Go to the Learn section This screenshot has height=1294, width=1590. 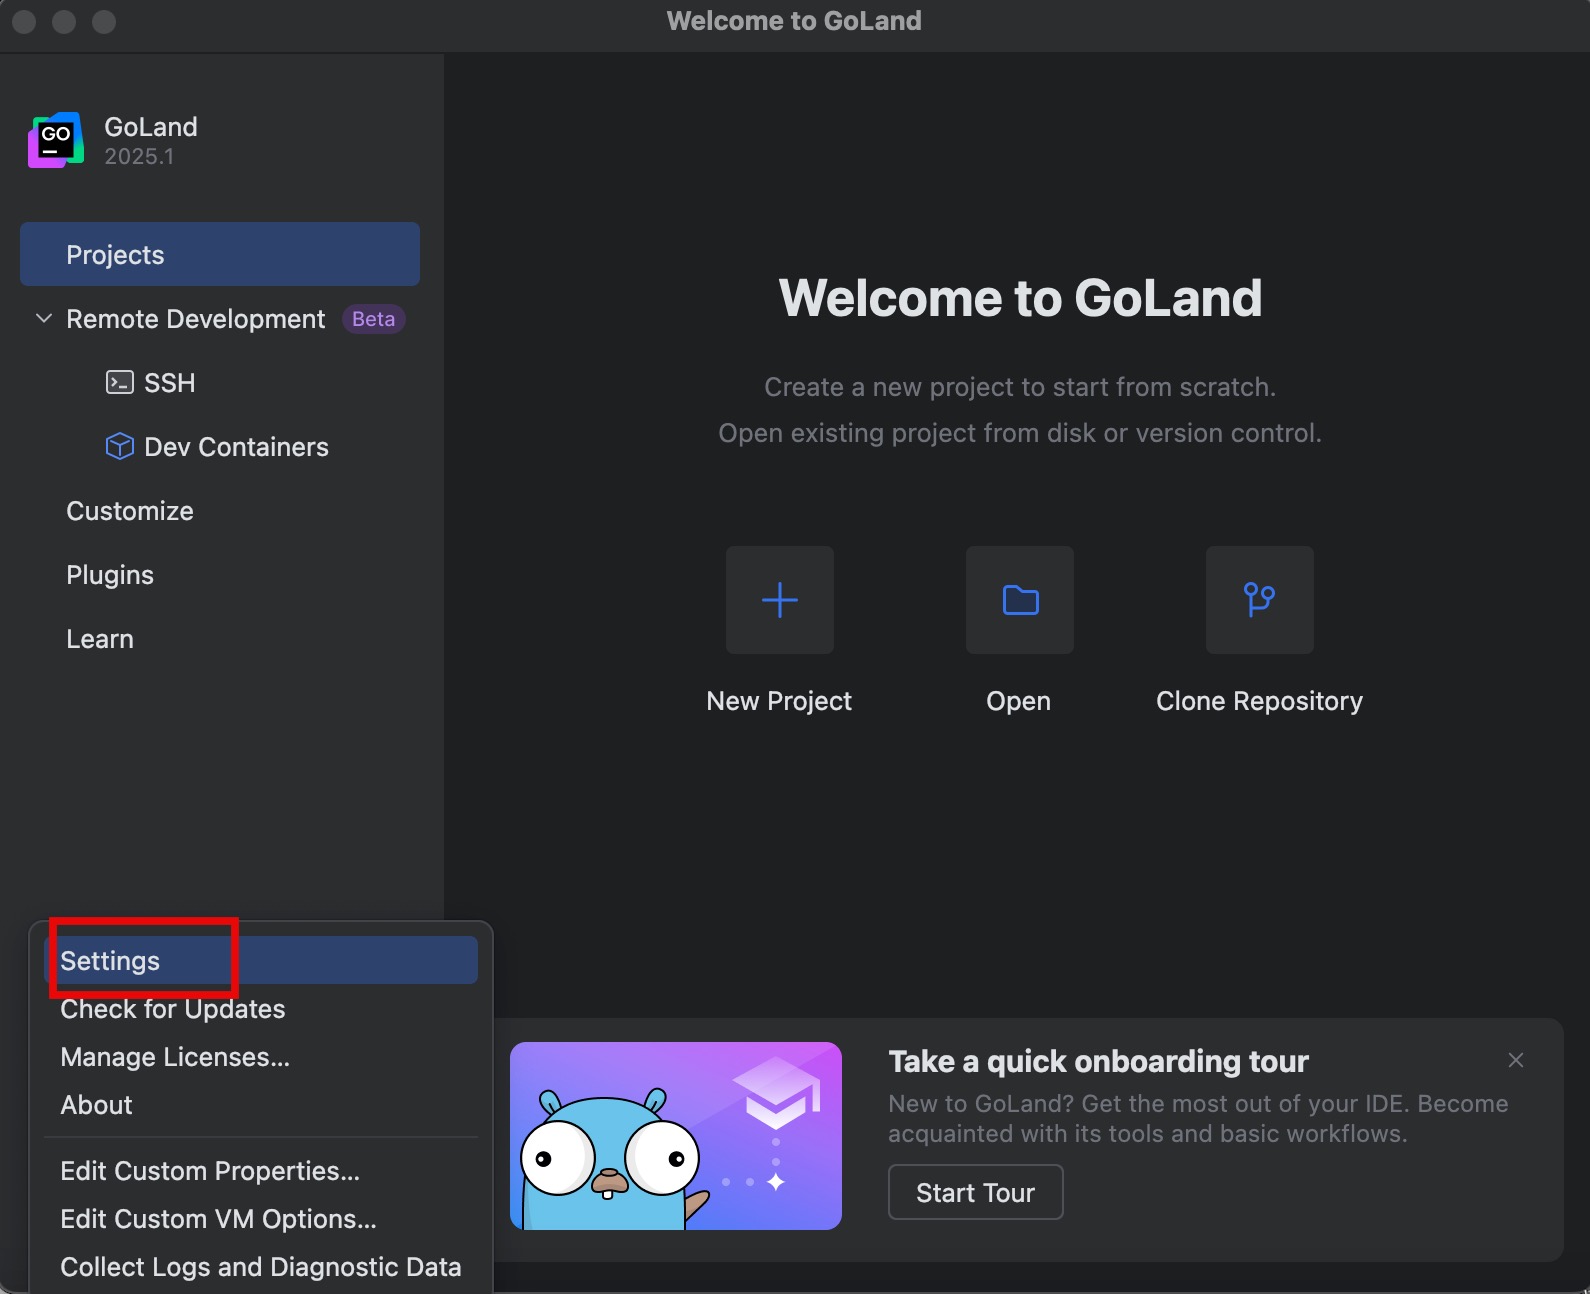[100, 639]
